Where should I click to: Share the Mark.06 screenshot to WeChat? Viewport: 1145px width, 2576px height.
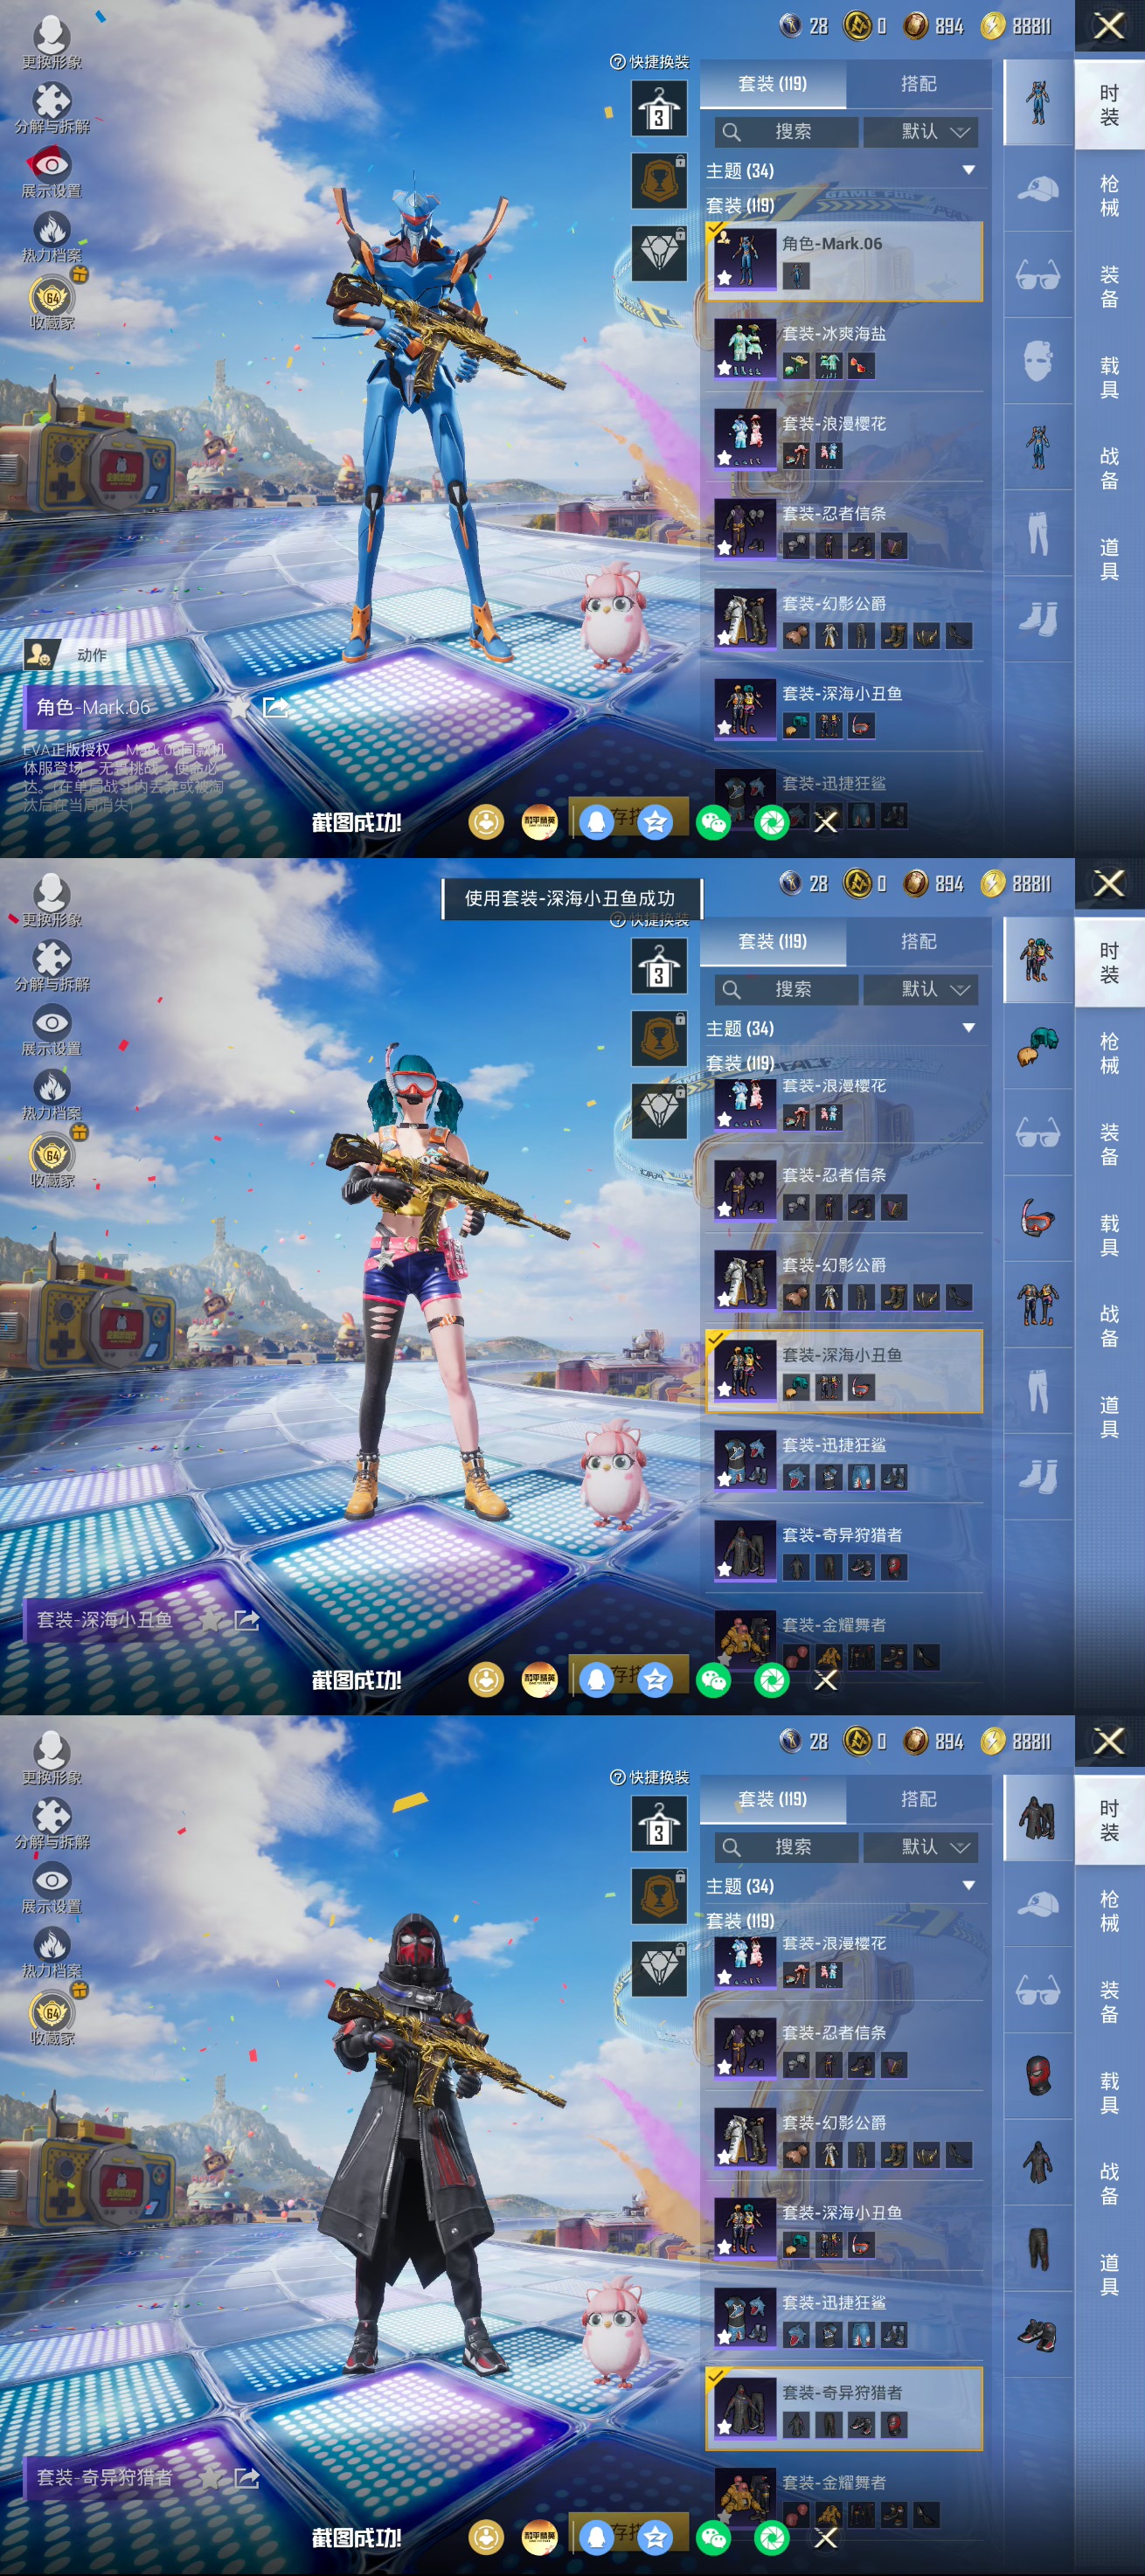pos(713,823)
